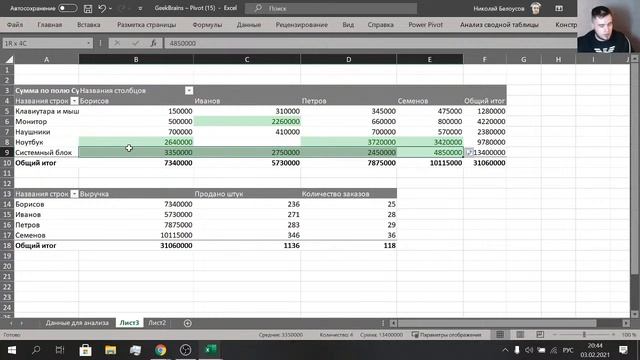Click the Cancel X formula bar icon

coord(117,43)
